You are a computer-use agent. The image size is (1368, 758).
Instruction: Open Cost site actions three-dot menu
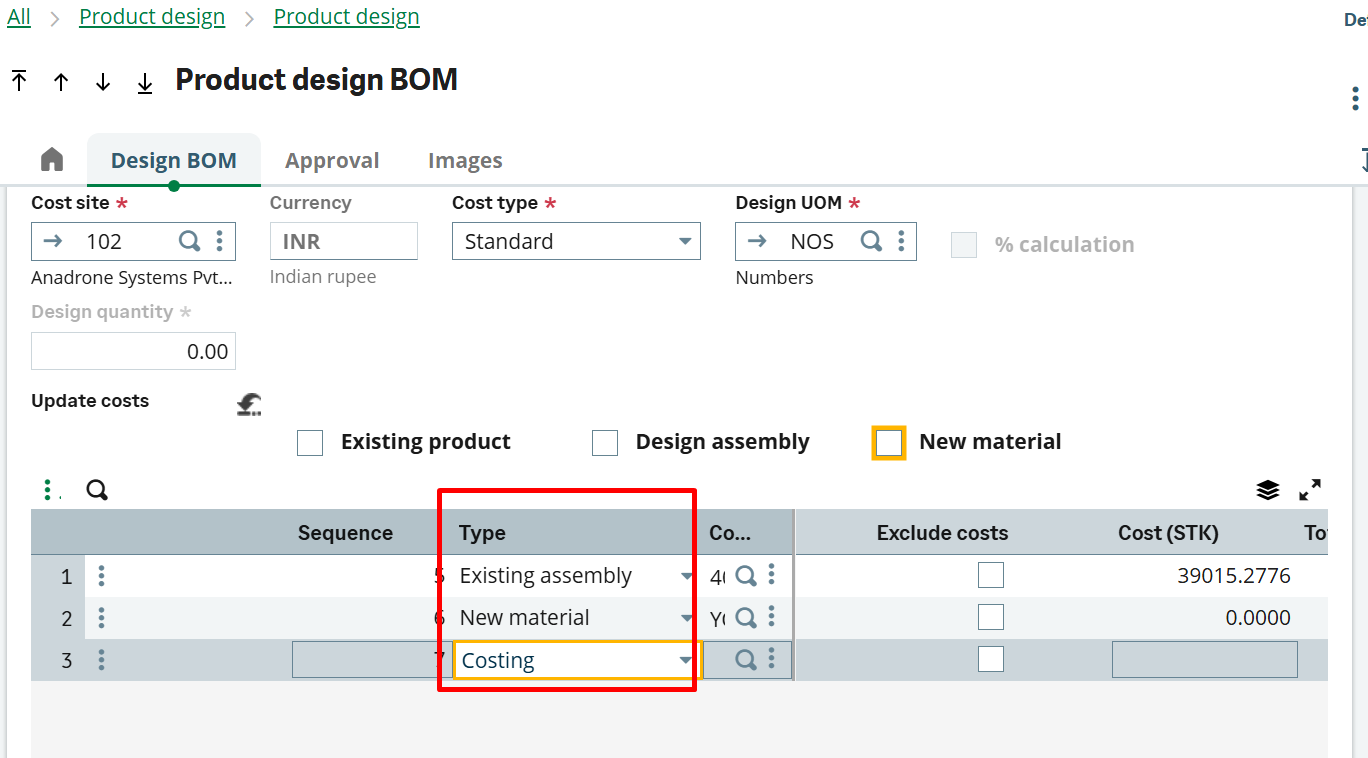pos(219,241)
